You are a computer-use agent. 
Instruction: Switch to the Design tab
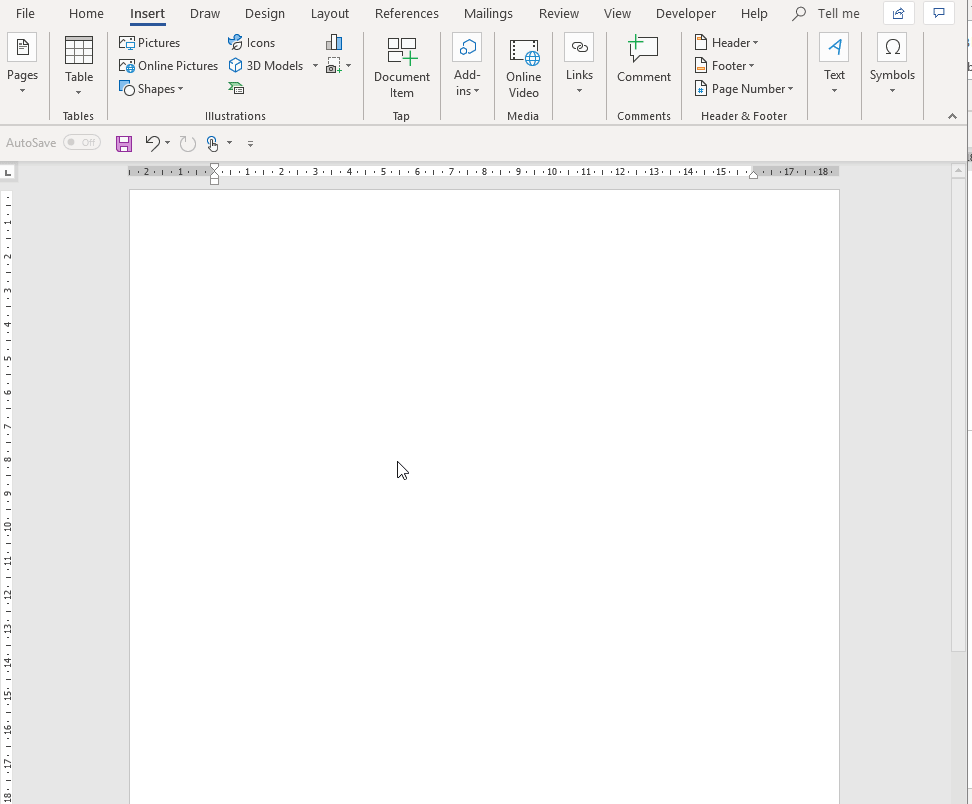(x=264, y=13)
